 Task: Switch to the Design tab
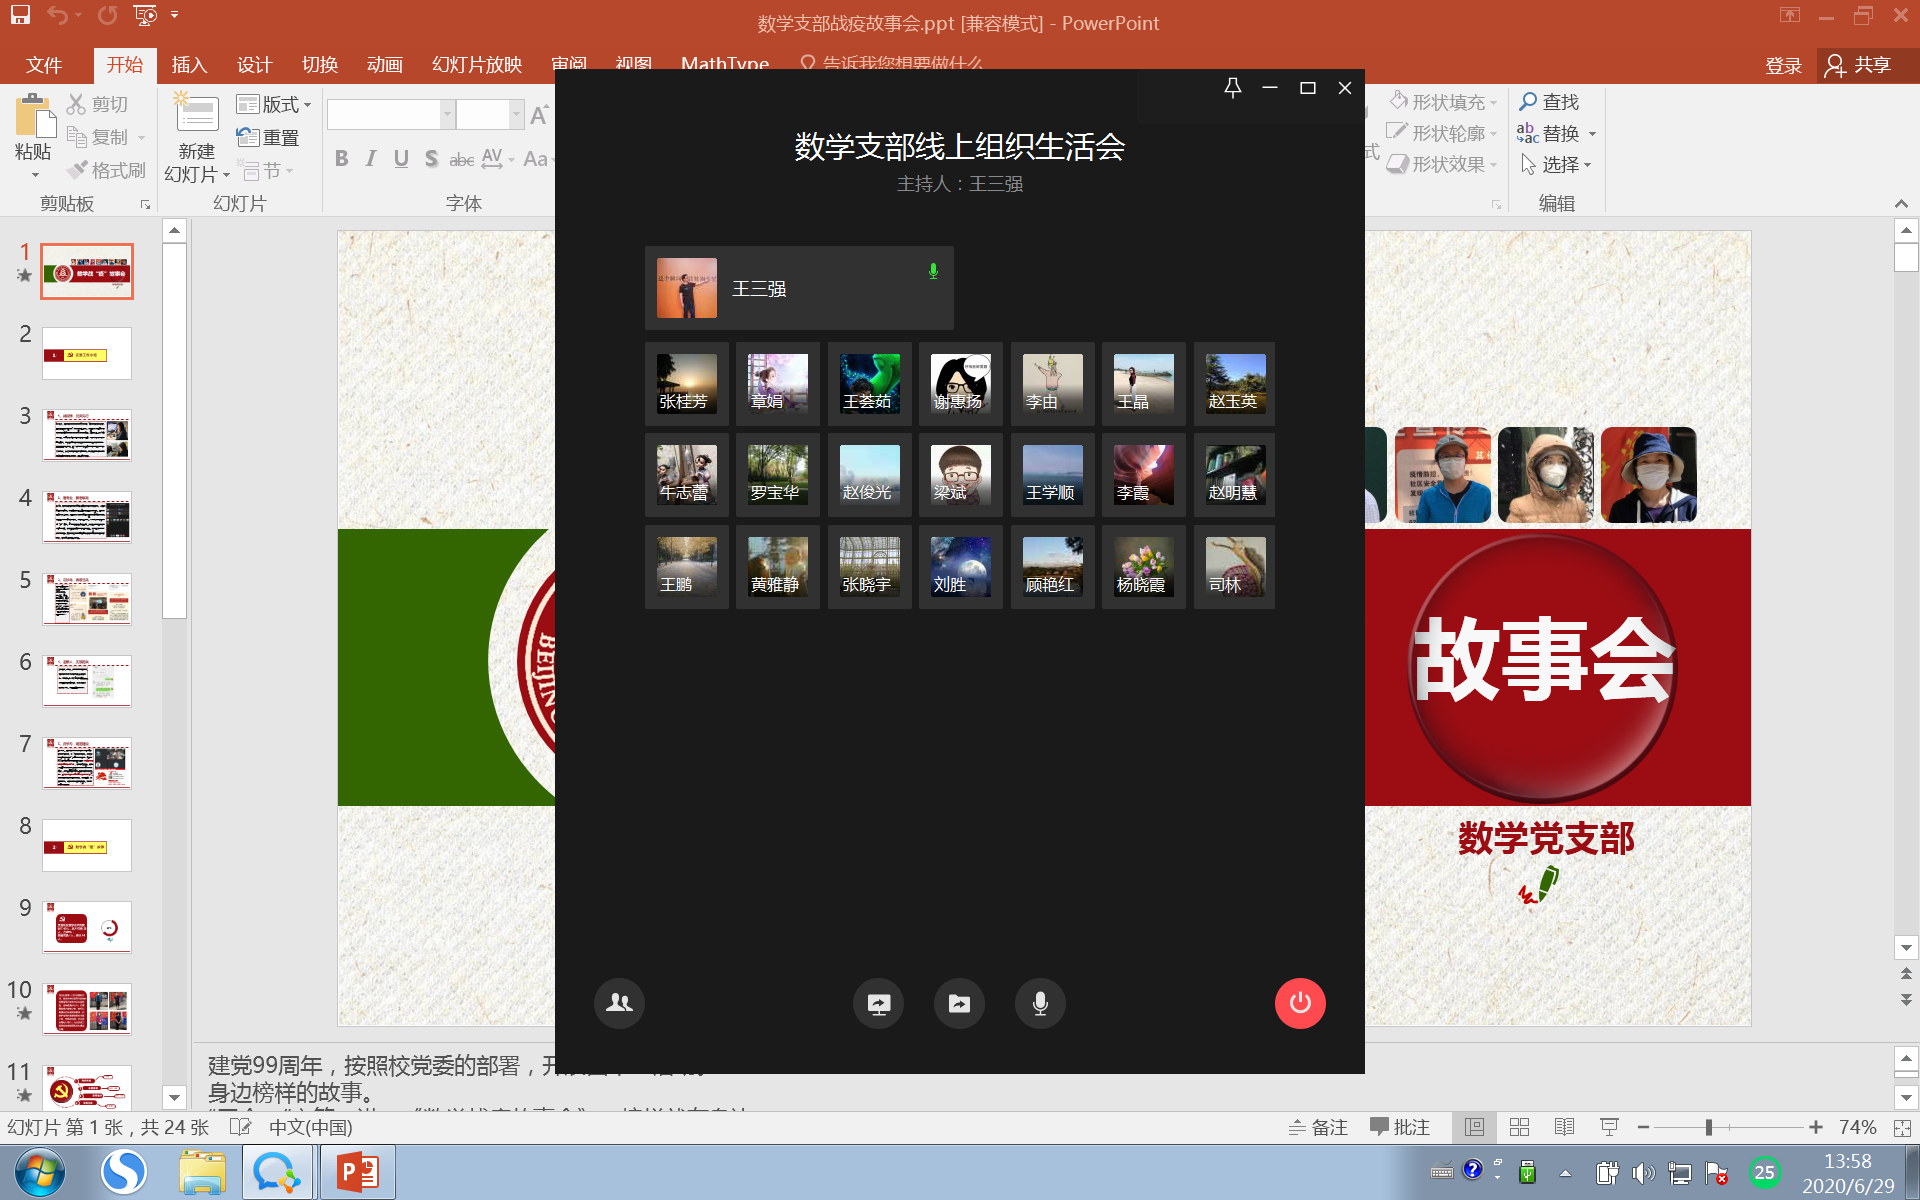pos(254,65)
